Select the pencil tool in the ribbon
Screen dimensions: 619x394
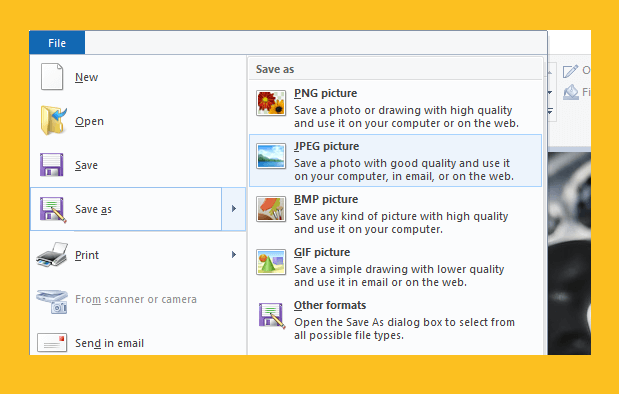coord(570,71)
